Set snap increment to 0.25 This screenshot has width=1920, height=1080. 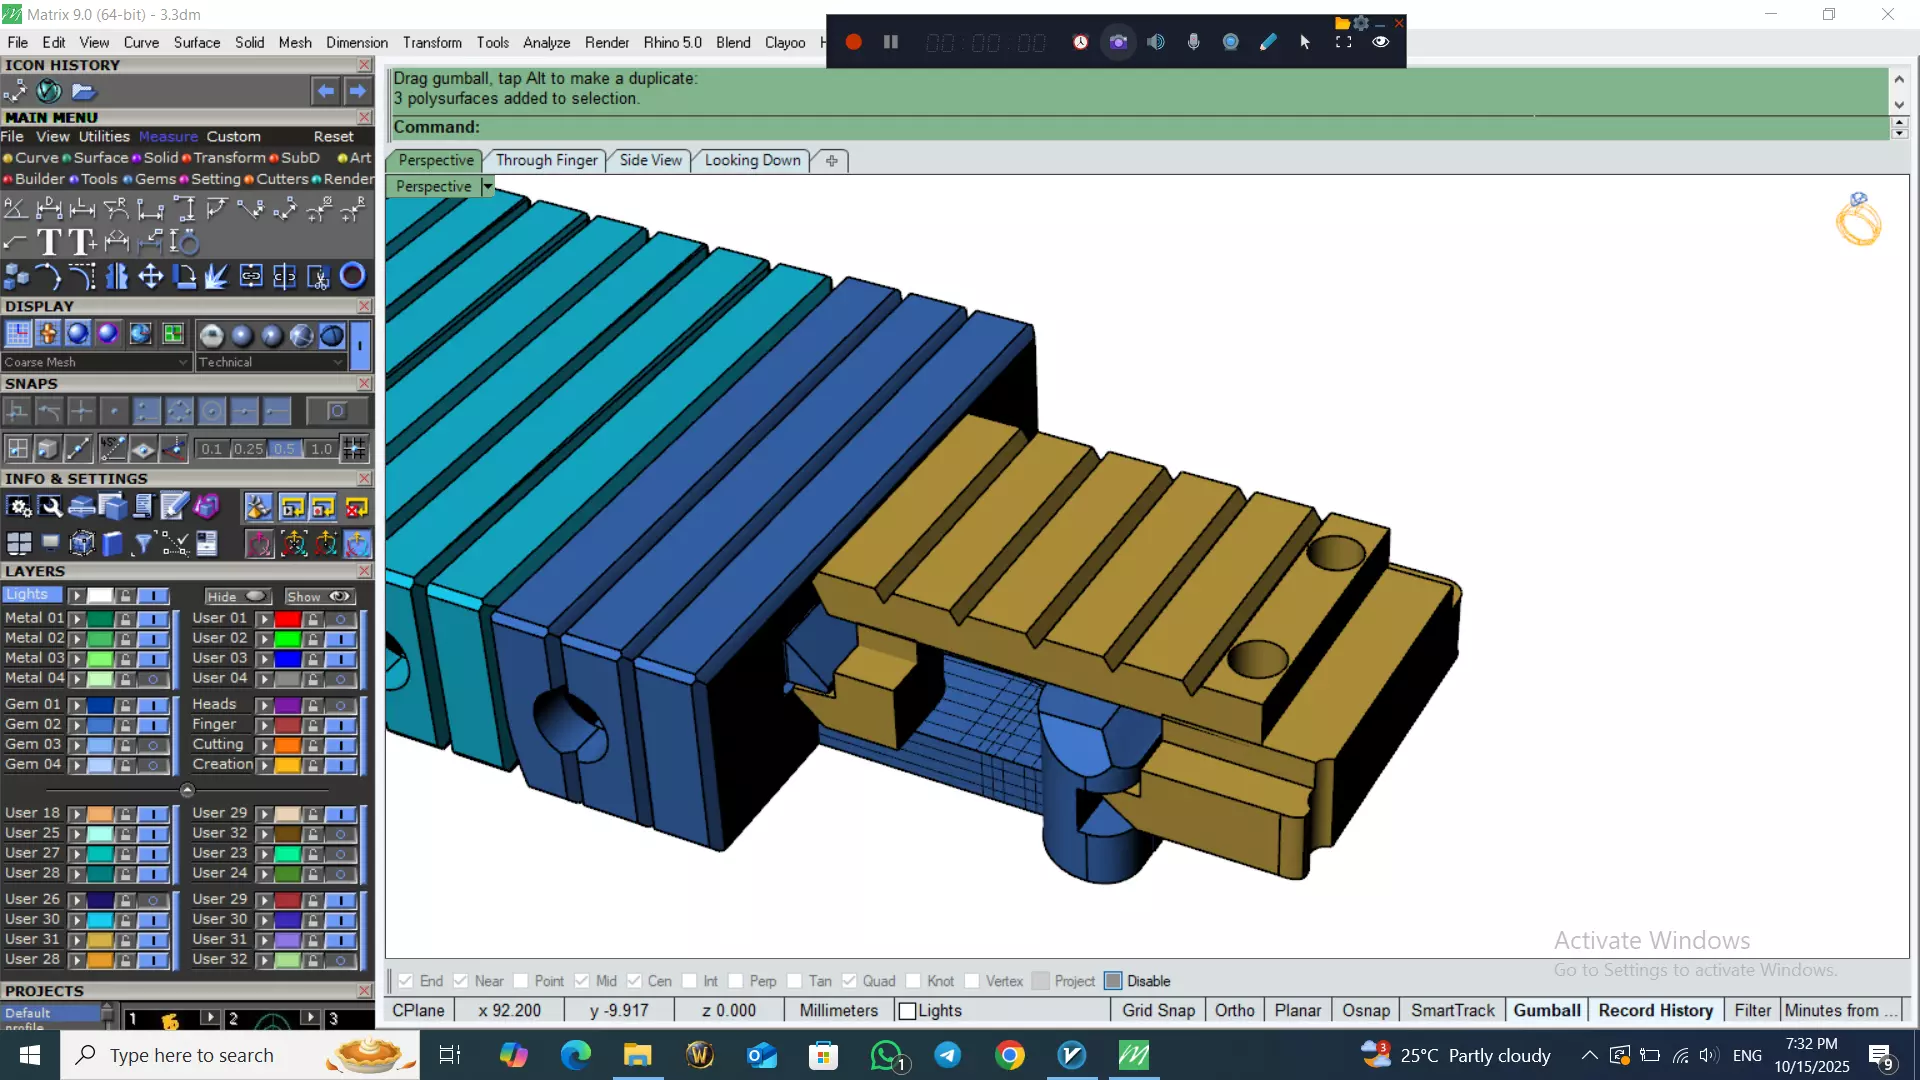[248, 449]
